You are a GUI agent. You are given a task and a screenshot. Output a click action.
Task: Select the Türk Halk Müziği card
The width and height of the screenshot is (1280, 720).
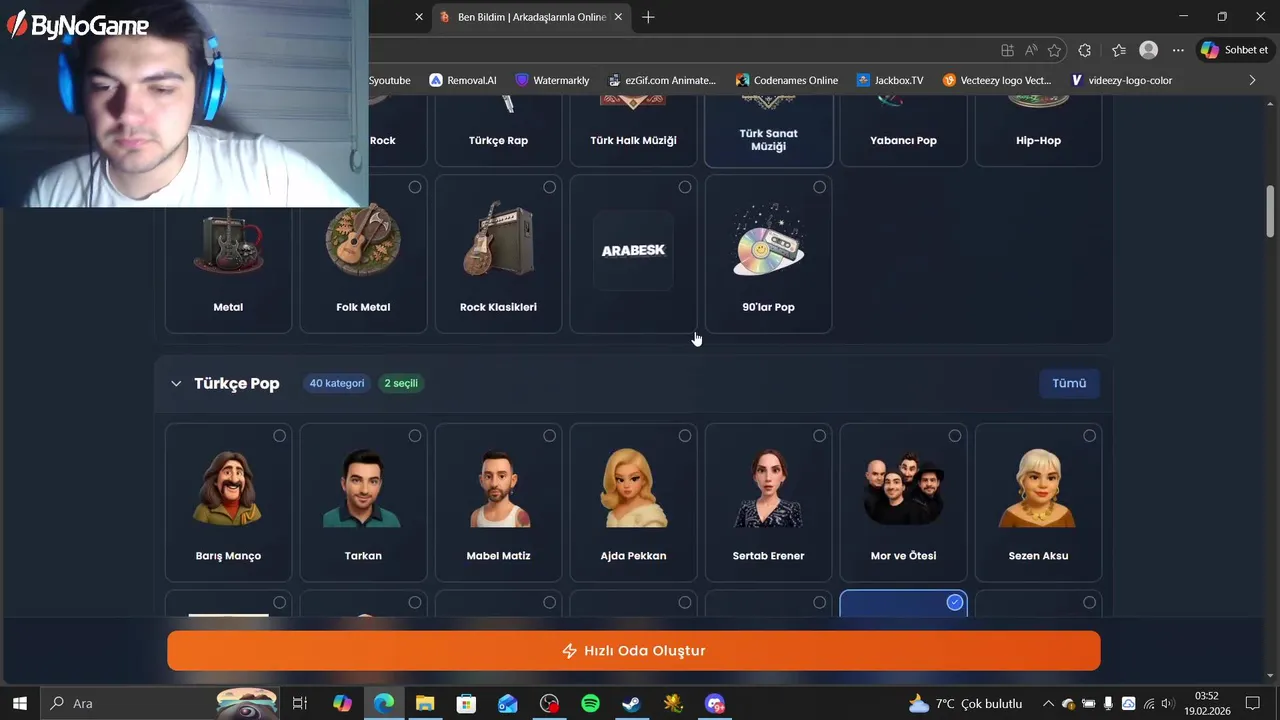click(x=633, y=130)
